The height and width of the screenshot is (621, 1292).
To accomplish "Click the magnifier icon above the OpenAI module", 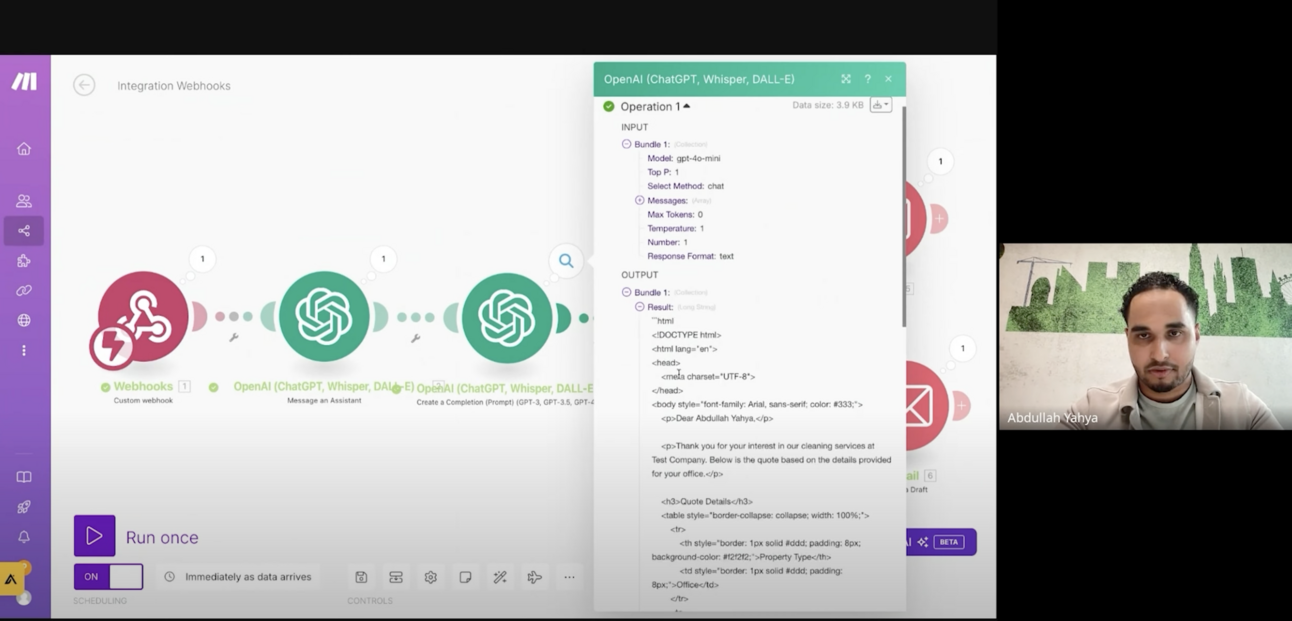I will click(x=565, y=260).
